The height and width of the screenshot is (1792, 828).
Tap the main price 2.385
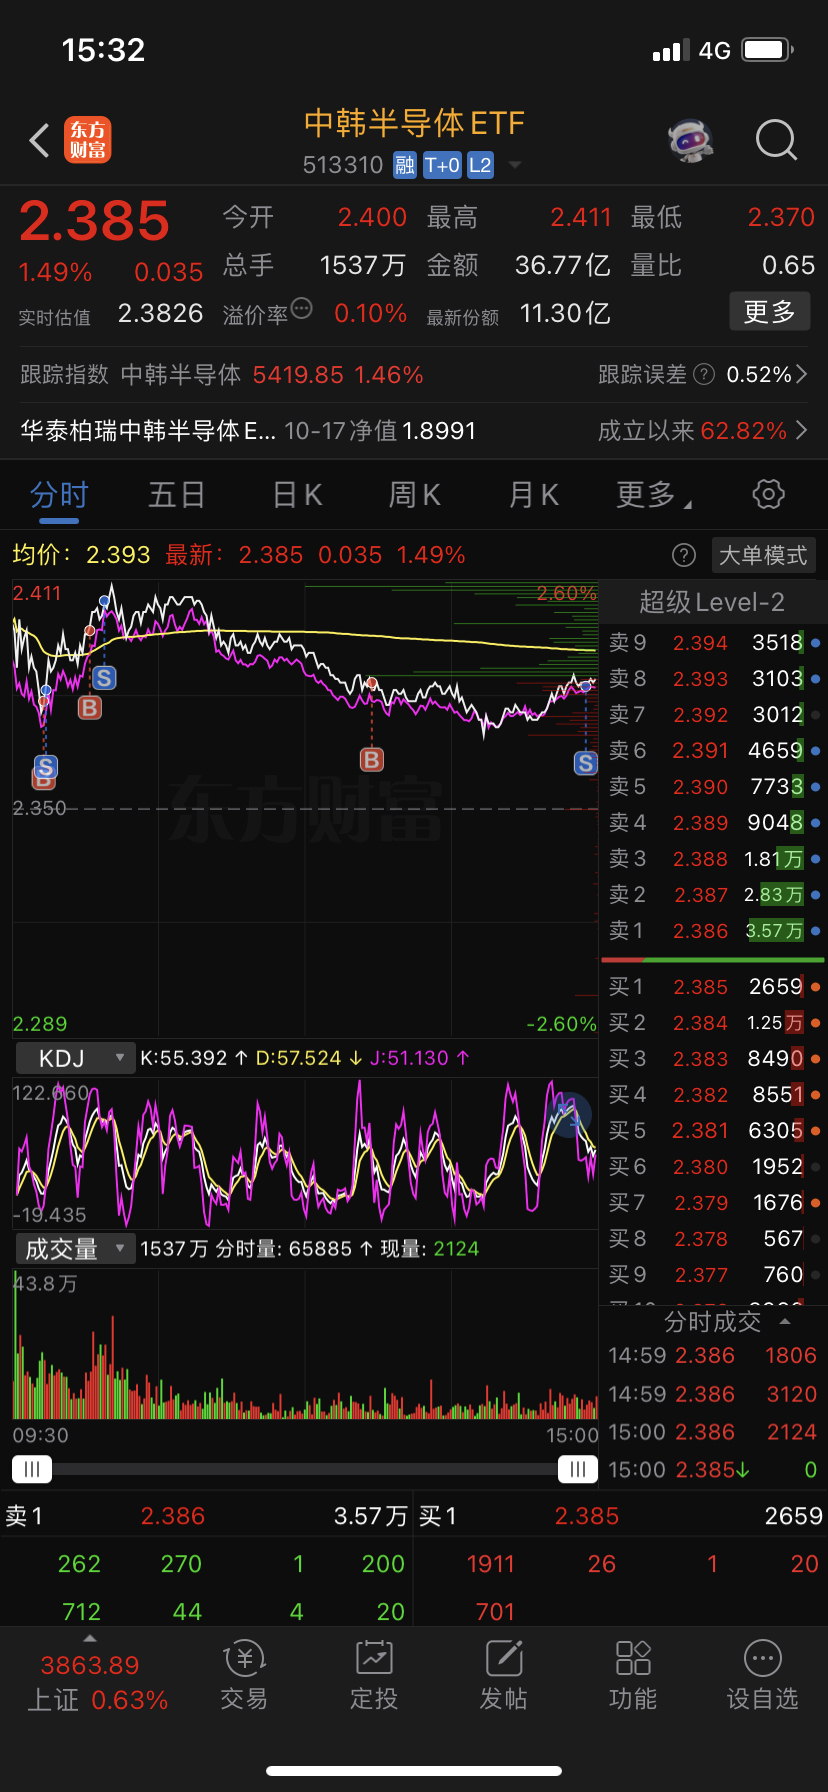coord(95,221)
